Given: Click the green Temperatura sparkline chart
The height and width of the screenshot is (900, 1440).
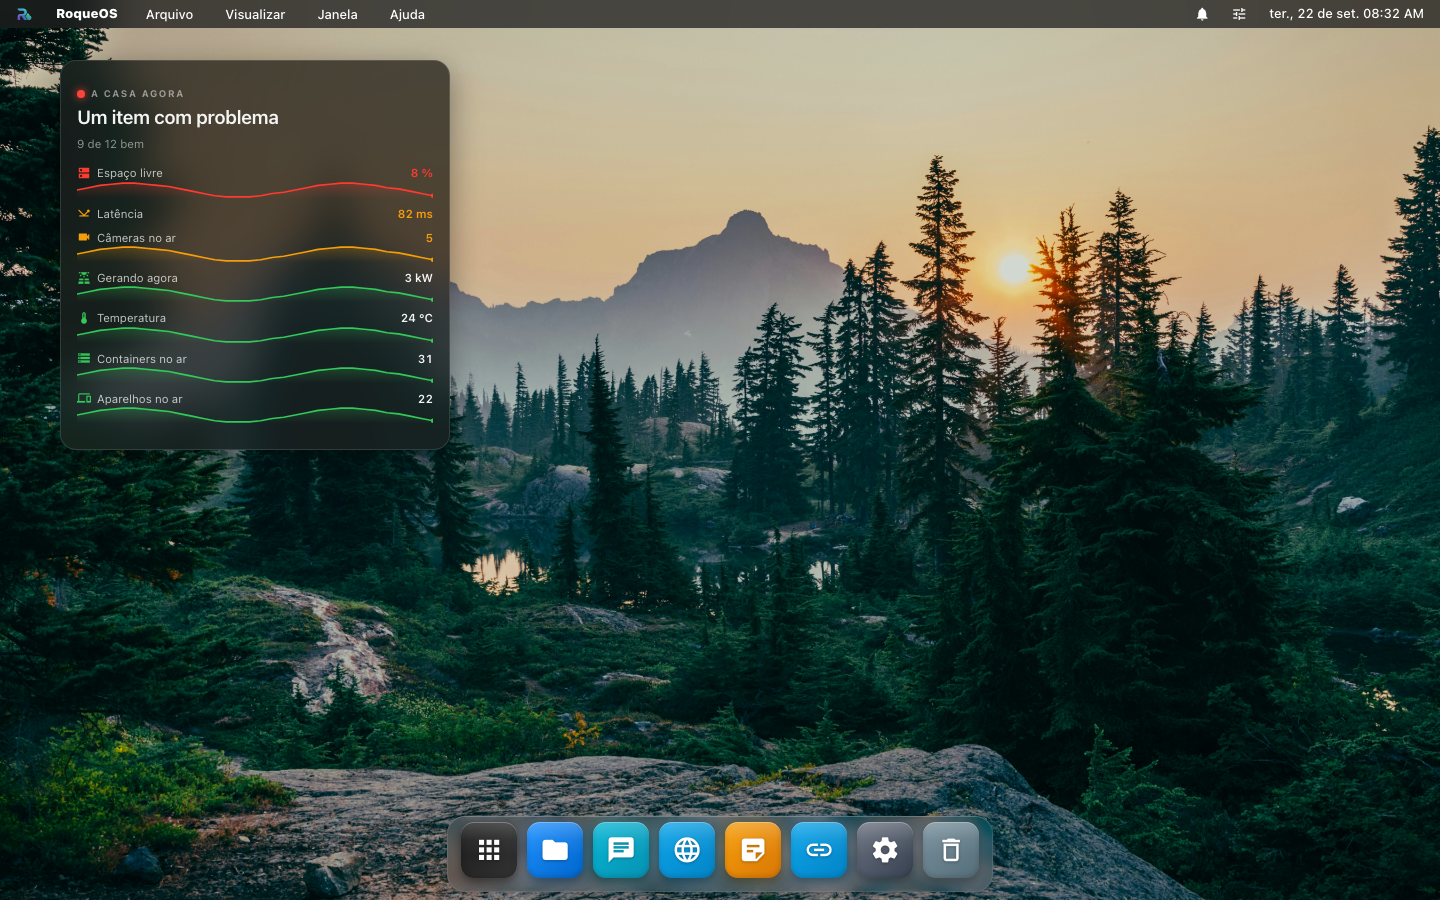Looking at the screenshot, I should click(255, 335).
